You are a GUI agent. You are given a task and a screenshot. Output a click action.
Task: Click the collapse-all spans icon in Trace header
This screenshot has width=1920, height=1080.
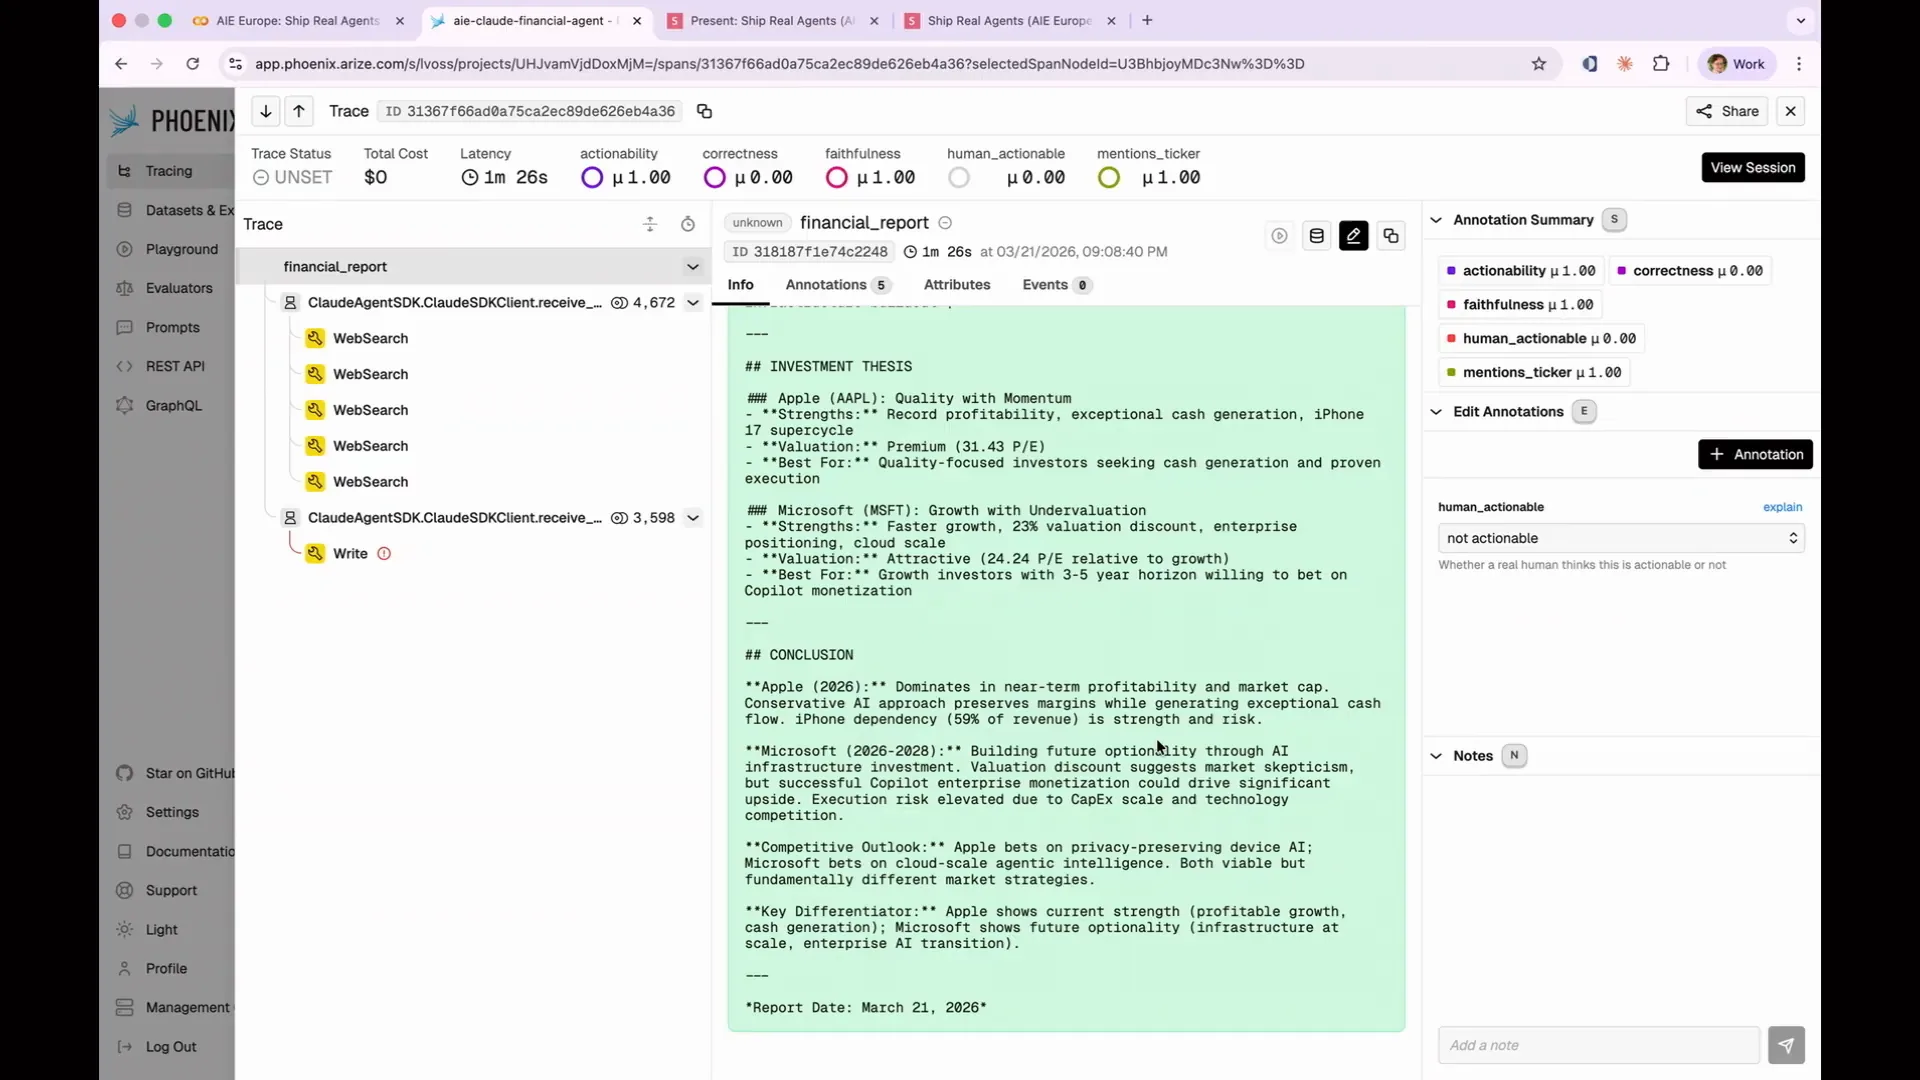[650, 224]
